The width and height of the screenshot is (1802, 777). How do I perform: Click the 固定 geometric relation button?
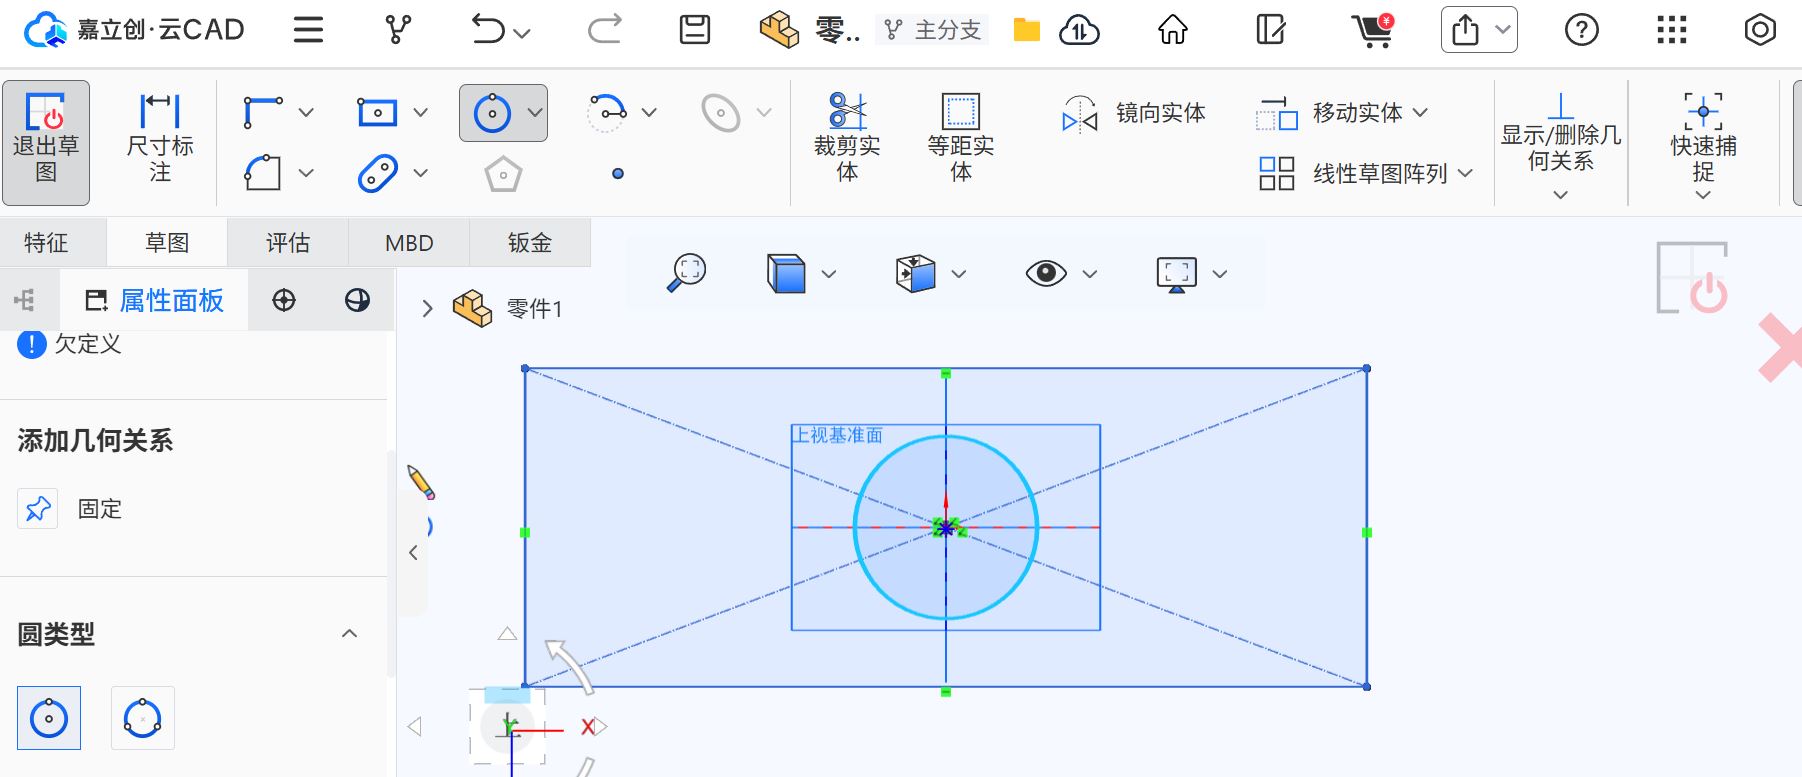pos(38,509)
